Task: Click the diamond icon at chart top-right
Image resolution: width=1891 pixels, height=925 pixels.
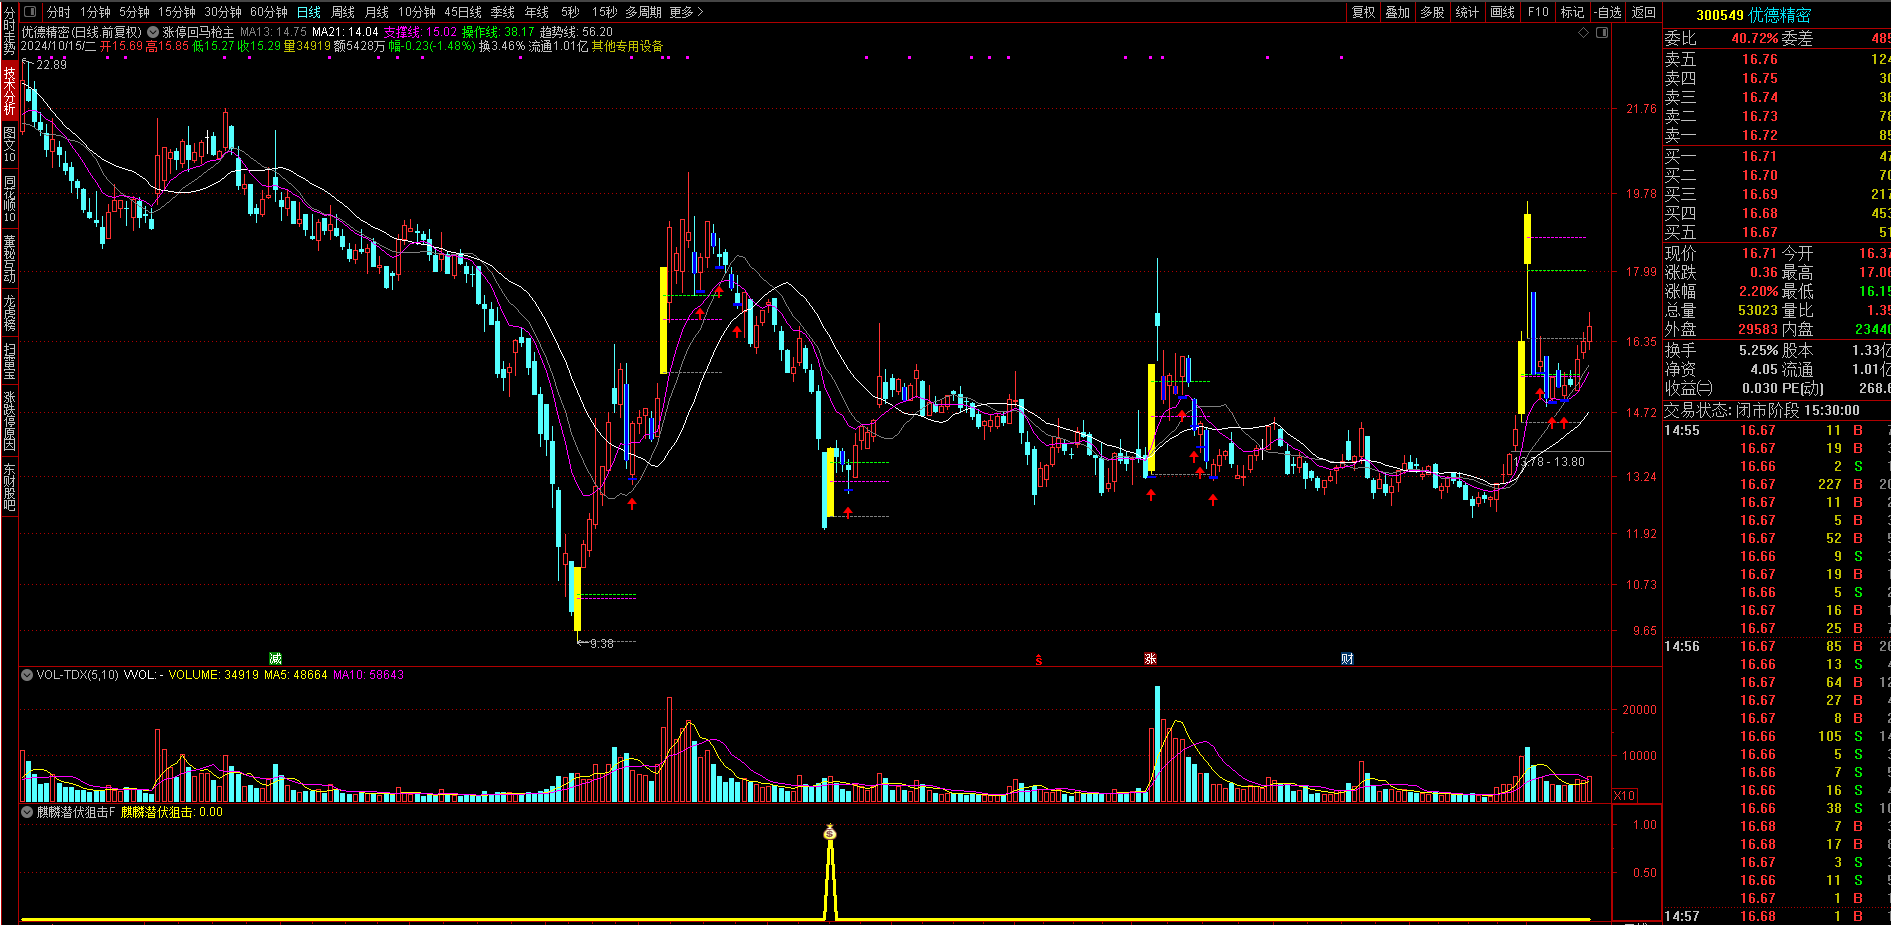Action: pyautogui.click(x=1583, y=33)
